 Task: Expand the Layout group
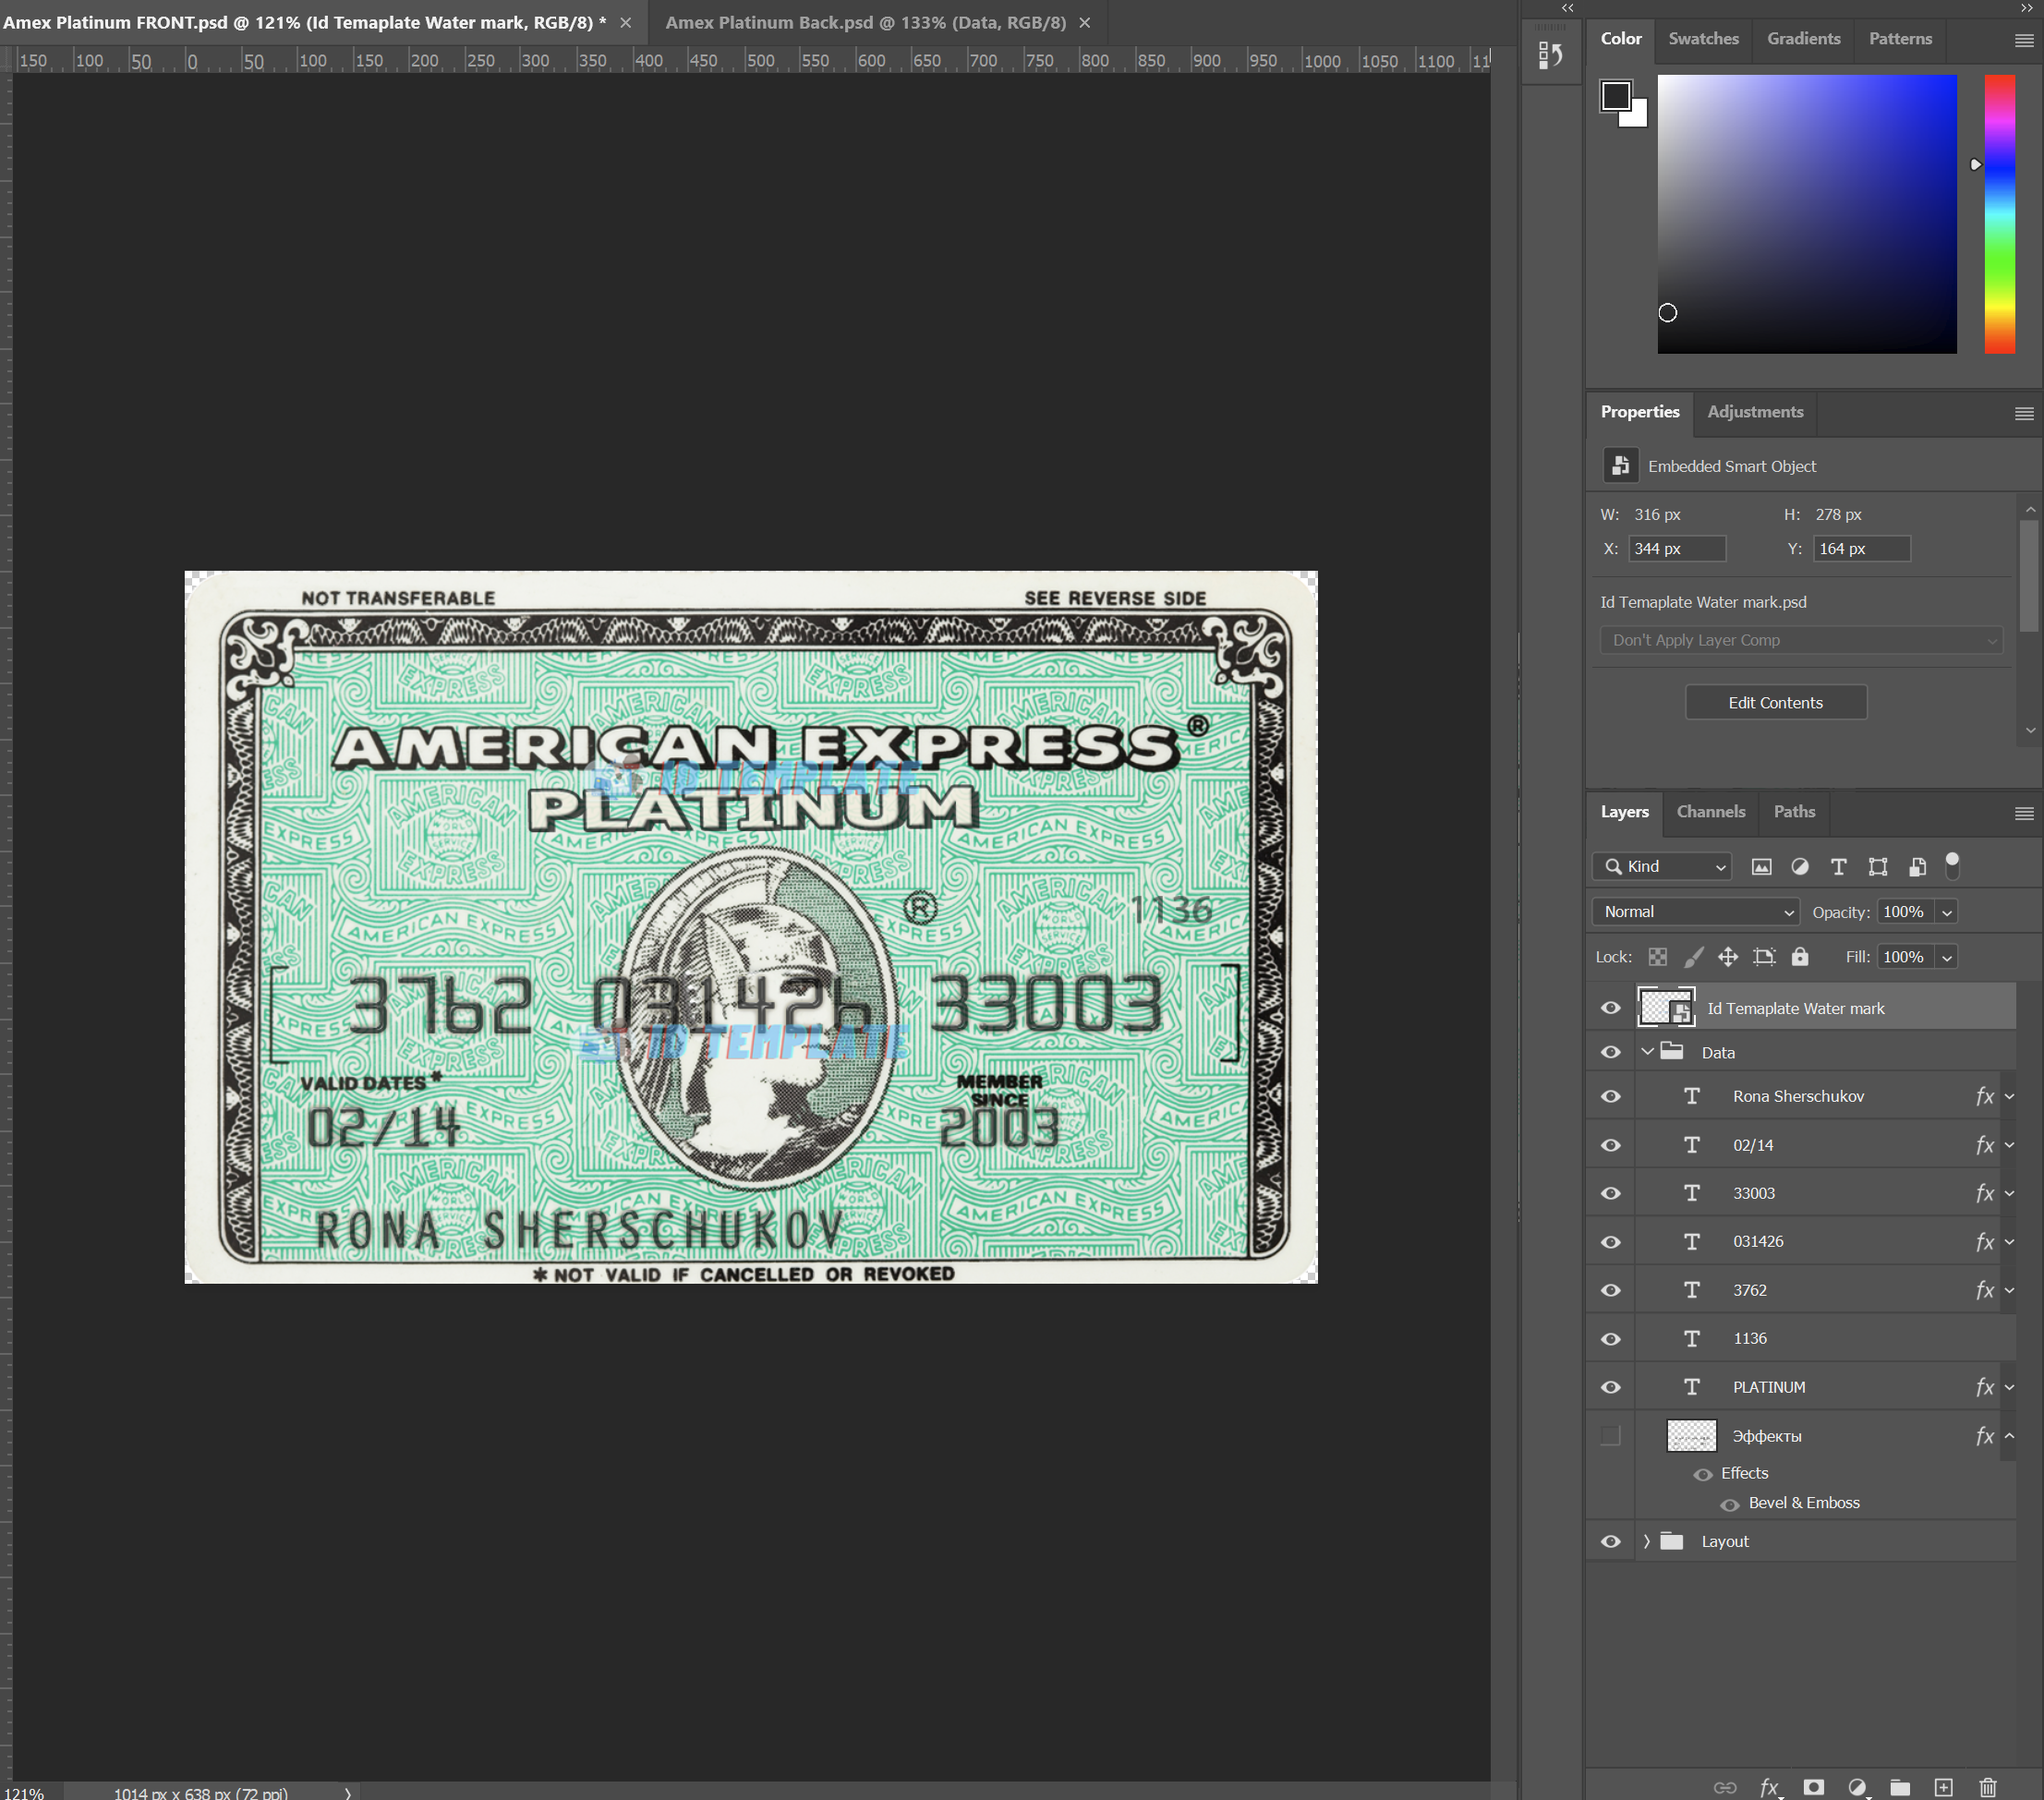[1647, 1541]
